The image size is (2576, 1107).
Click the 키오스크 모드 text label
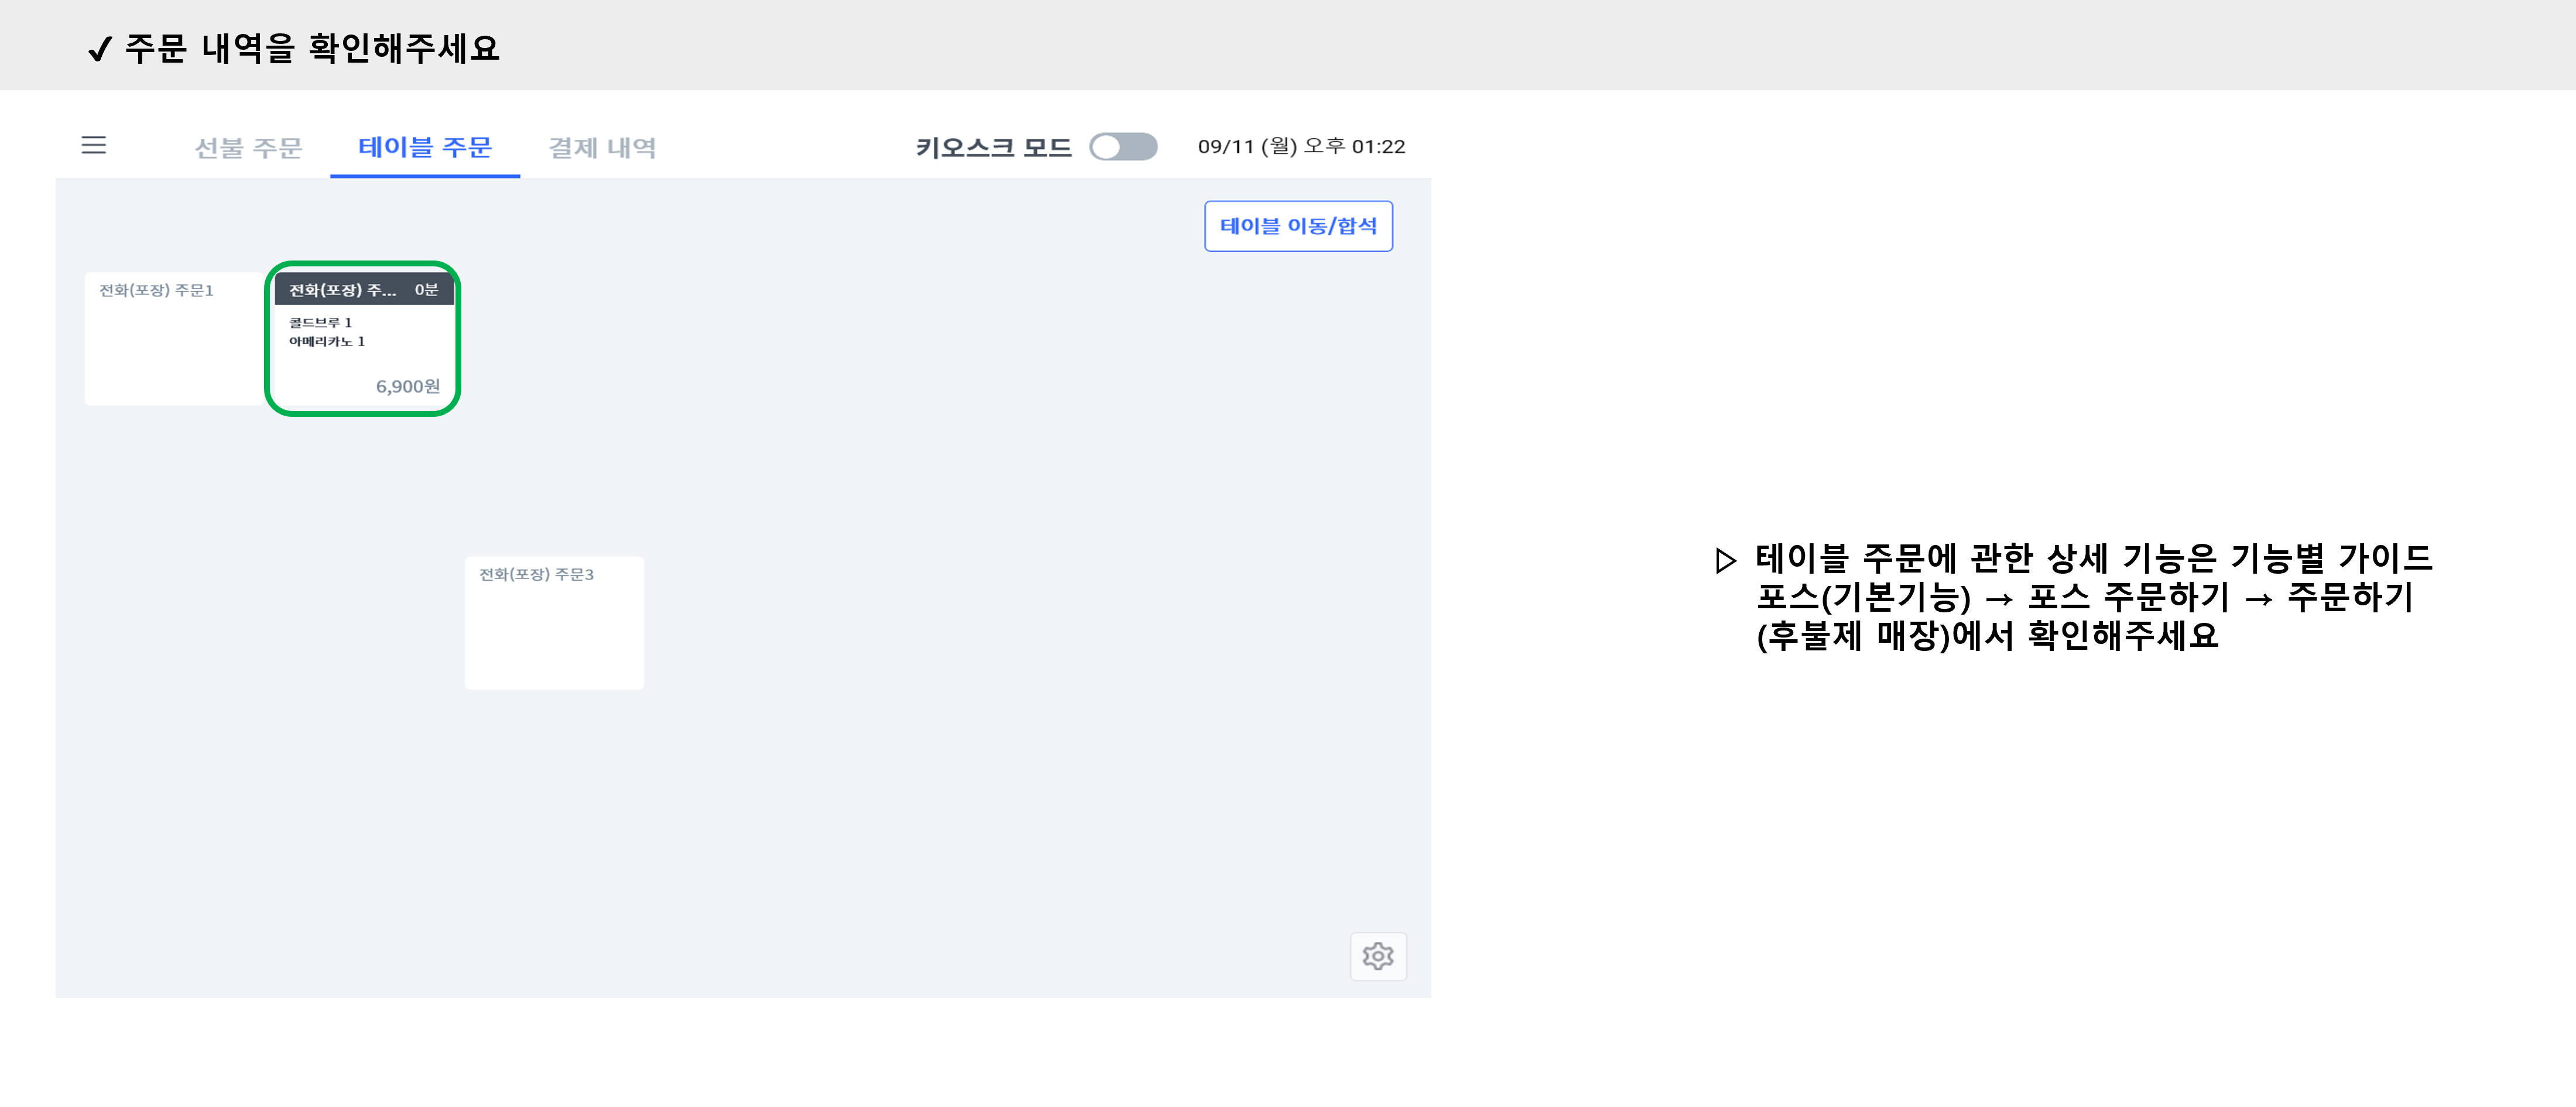coord(993,148)
